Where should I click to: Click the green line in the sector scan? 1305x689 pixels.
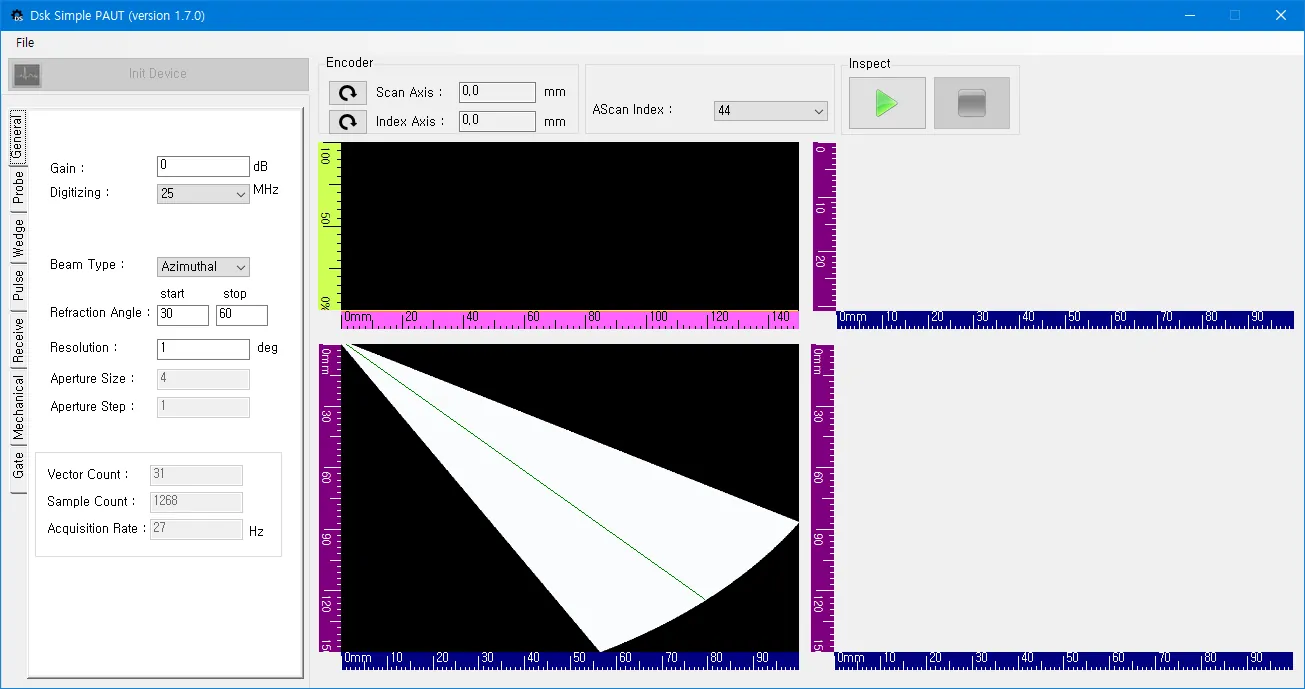point(524,471)
